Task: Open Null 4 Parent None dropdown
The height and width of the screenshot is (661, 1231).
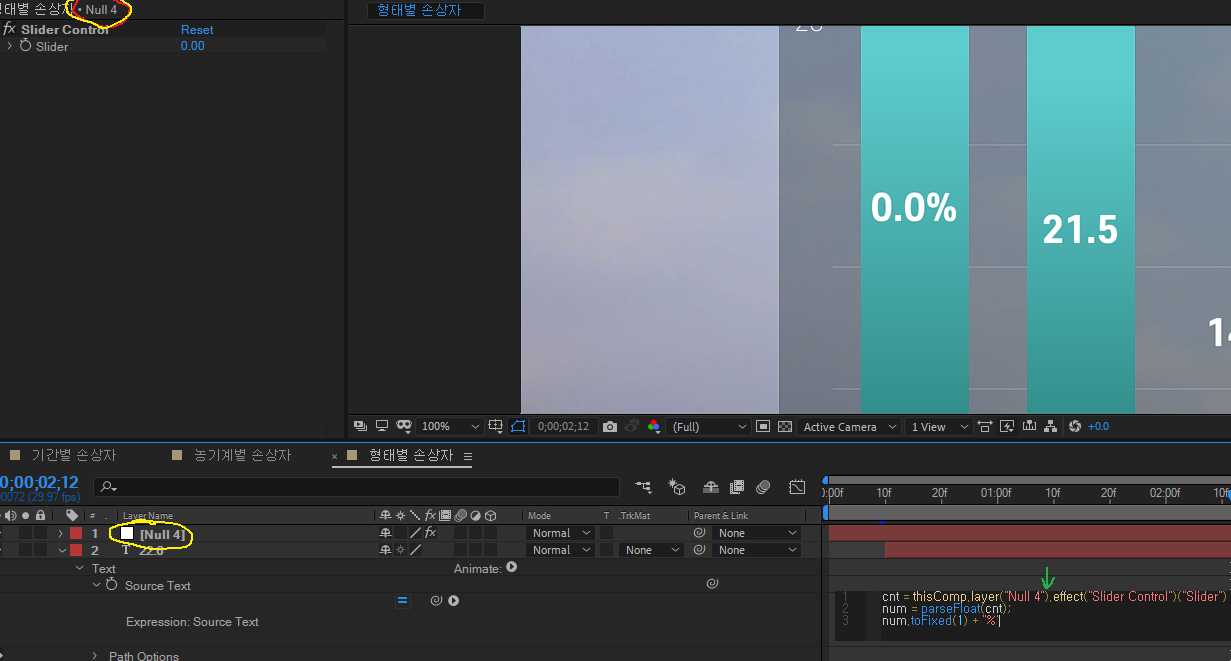Action: pyautogui.click(x=757, y=534)
